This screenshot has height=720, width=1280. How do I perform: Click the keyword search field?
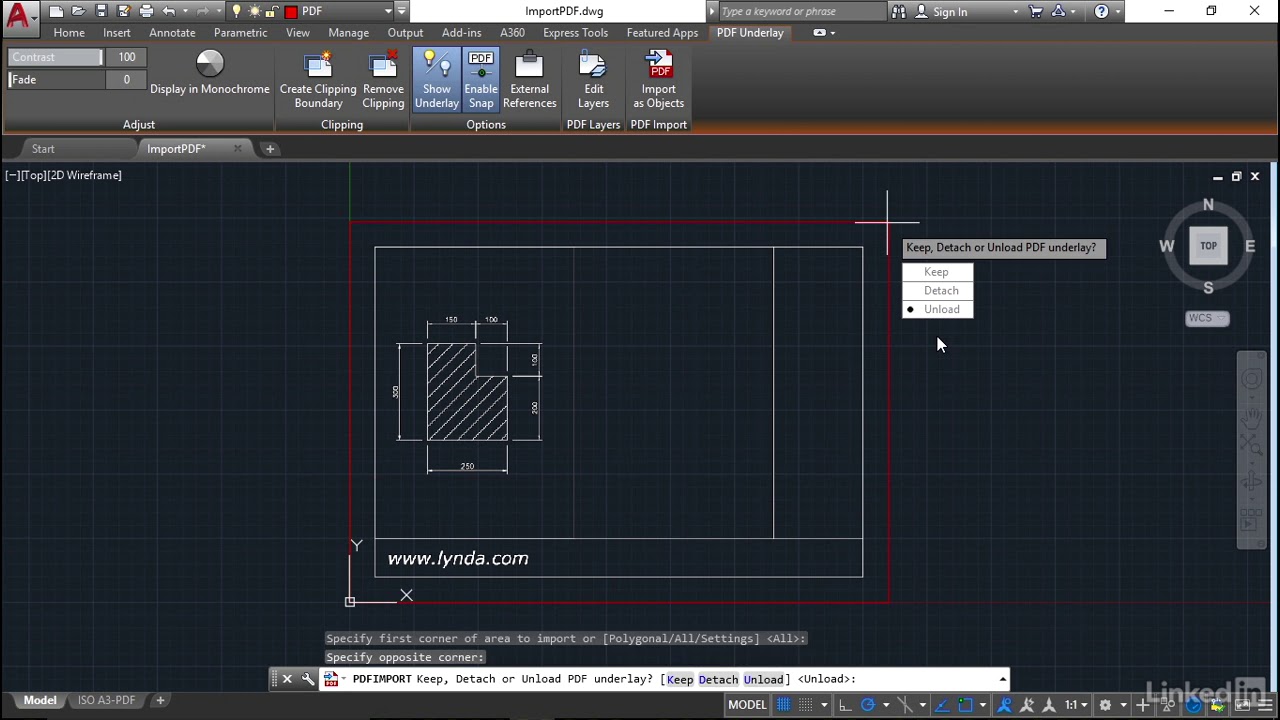800,12
